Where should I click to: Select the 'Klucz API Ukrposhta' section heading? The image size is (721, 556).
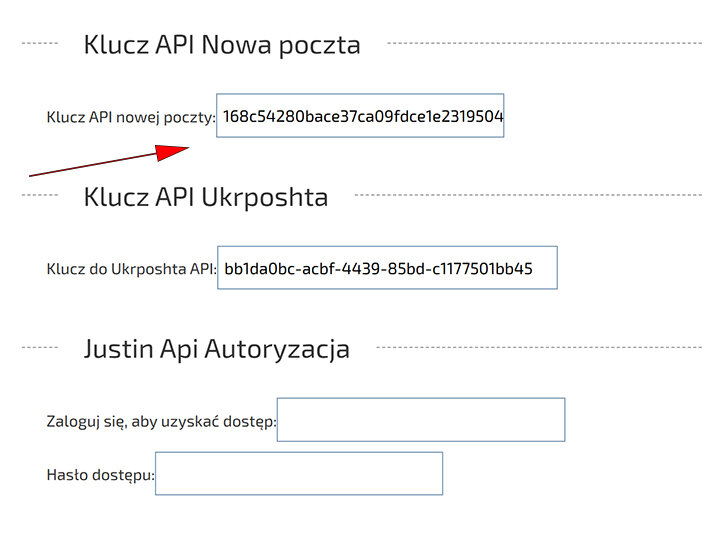click(x=205, y=197)
